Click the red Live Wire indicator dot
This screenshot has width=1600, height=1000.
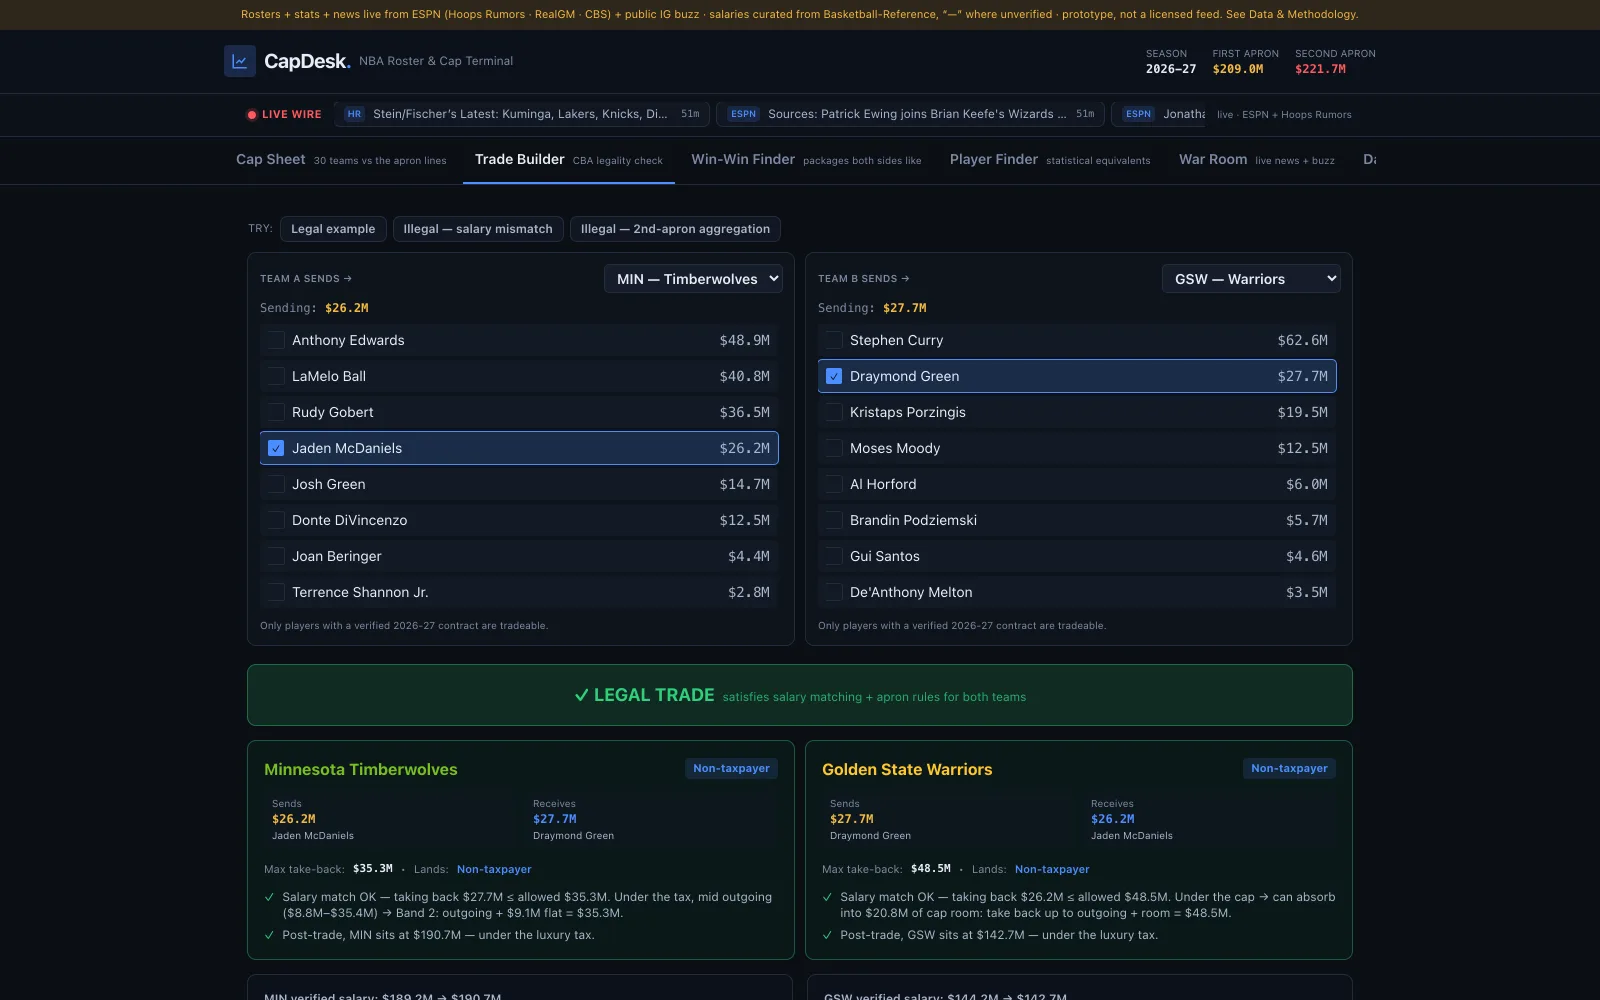(x=252, y=115)
